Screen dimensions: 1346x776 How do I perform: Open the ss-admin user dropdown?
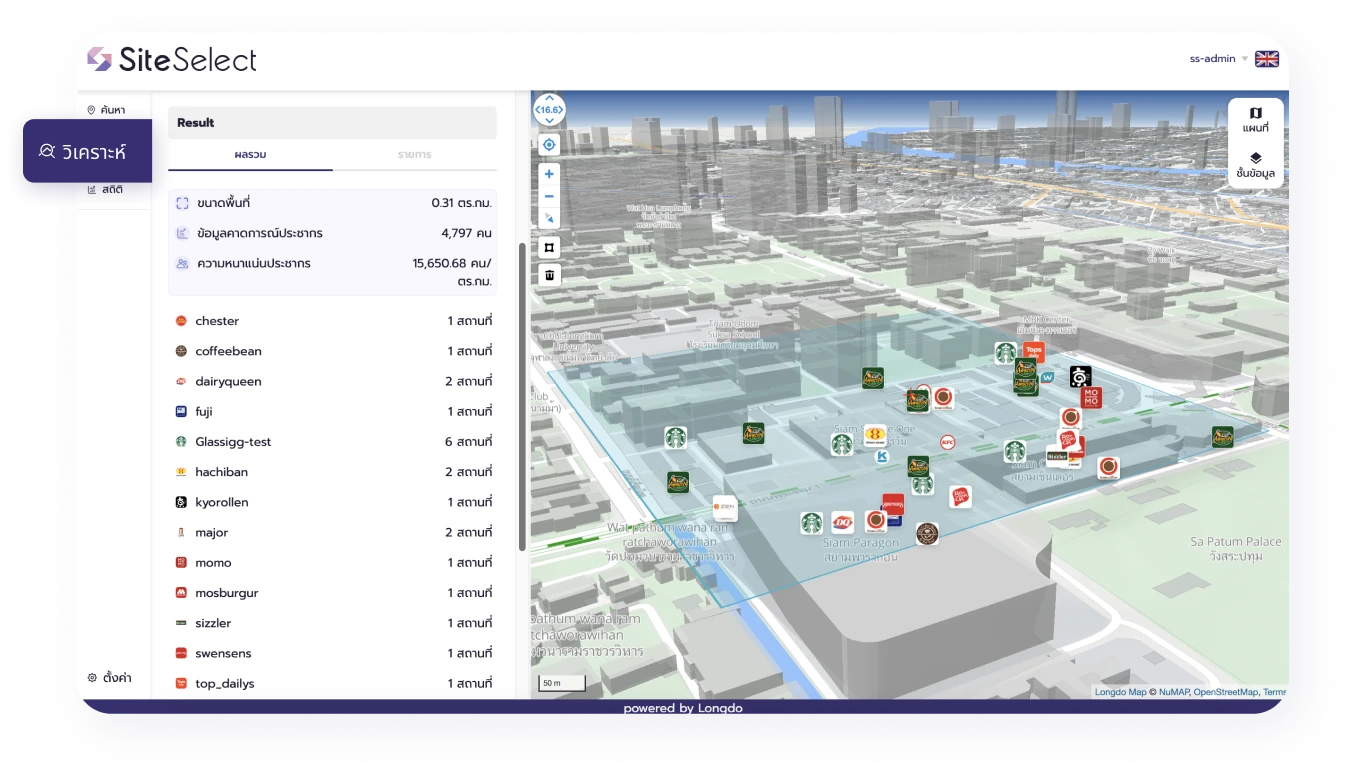[1218, 59]
